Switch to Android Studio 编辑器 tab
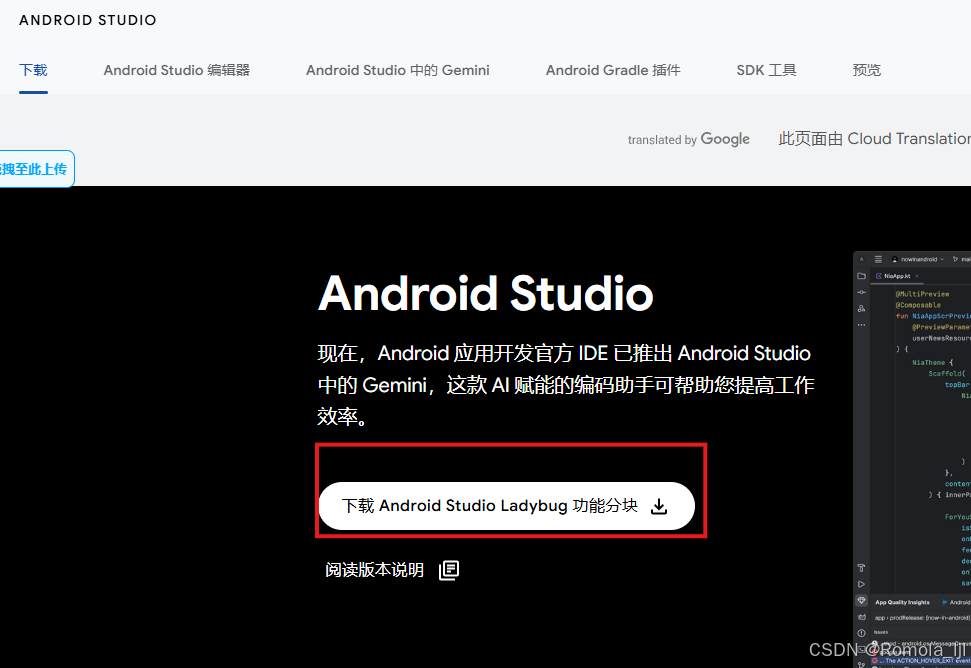Image resolution: width=971 pixels, height=668 pixels. [176, 70]
